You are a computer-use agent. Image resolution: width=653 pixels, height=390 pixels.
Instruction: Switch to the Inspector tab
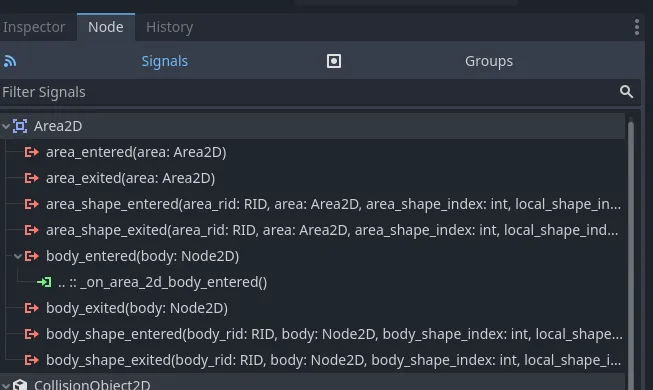pyautogui.click(x=34, y=27)
